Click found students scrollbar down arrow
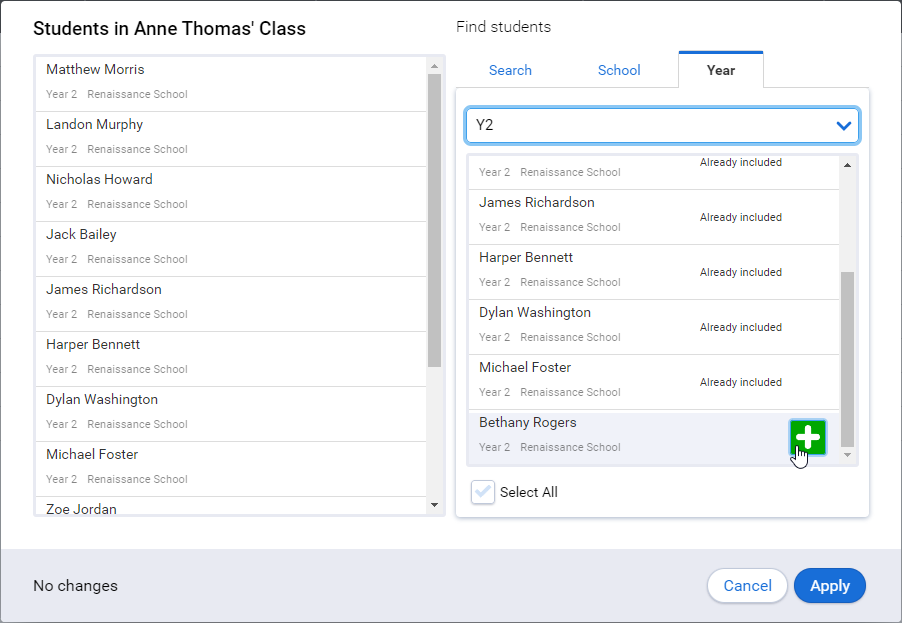Screen dimensions: 902x623 tap(847, 455)
